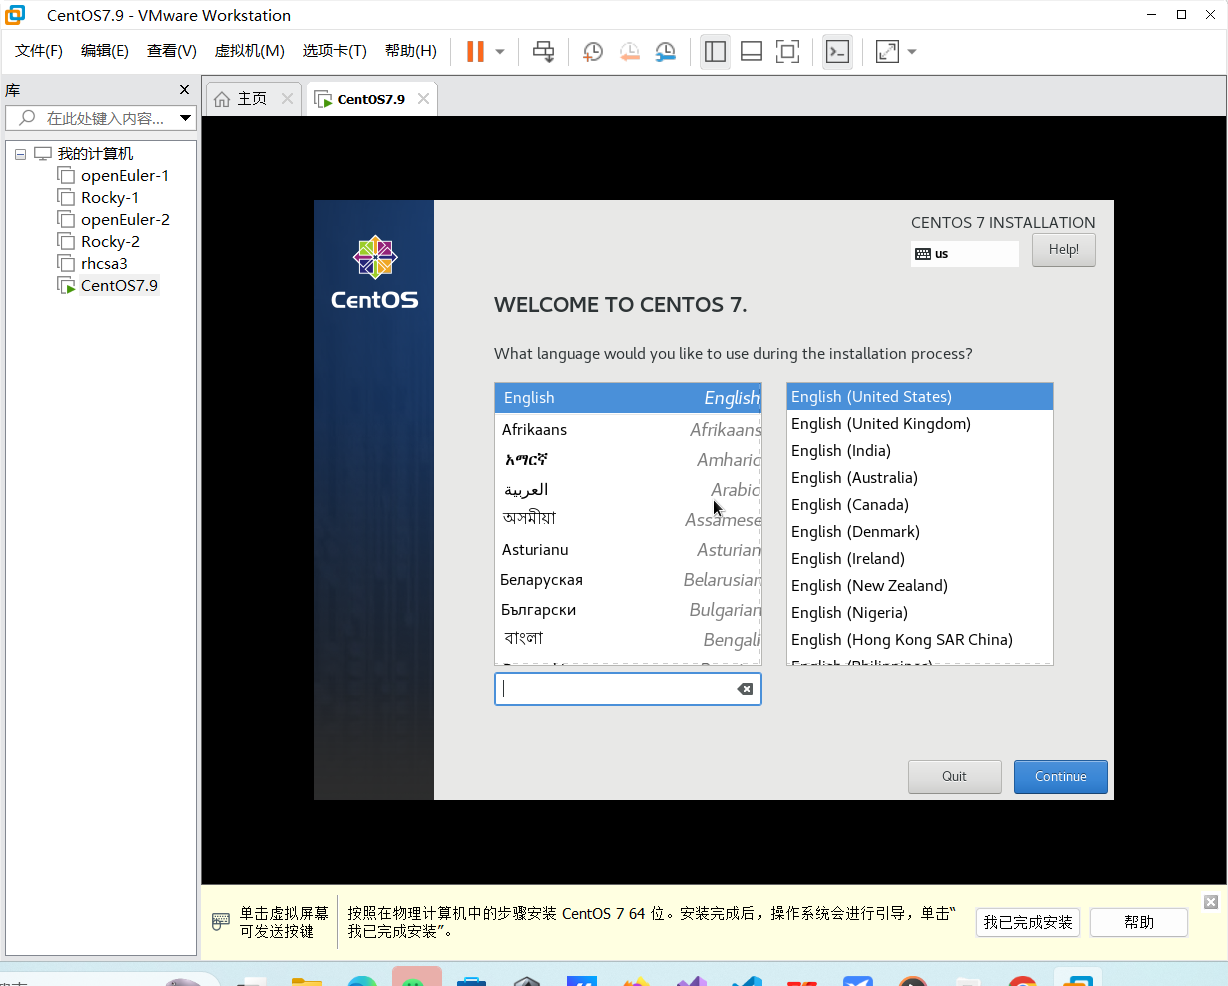Pause the virtual machine with the orange button
This screenshot has height=986, width=1228.
coord(475,52)
